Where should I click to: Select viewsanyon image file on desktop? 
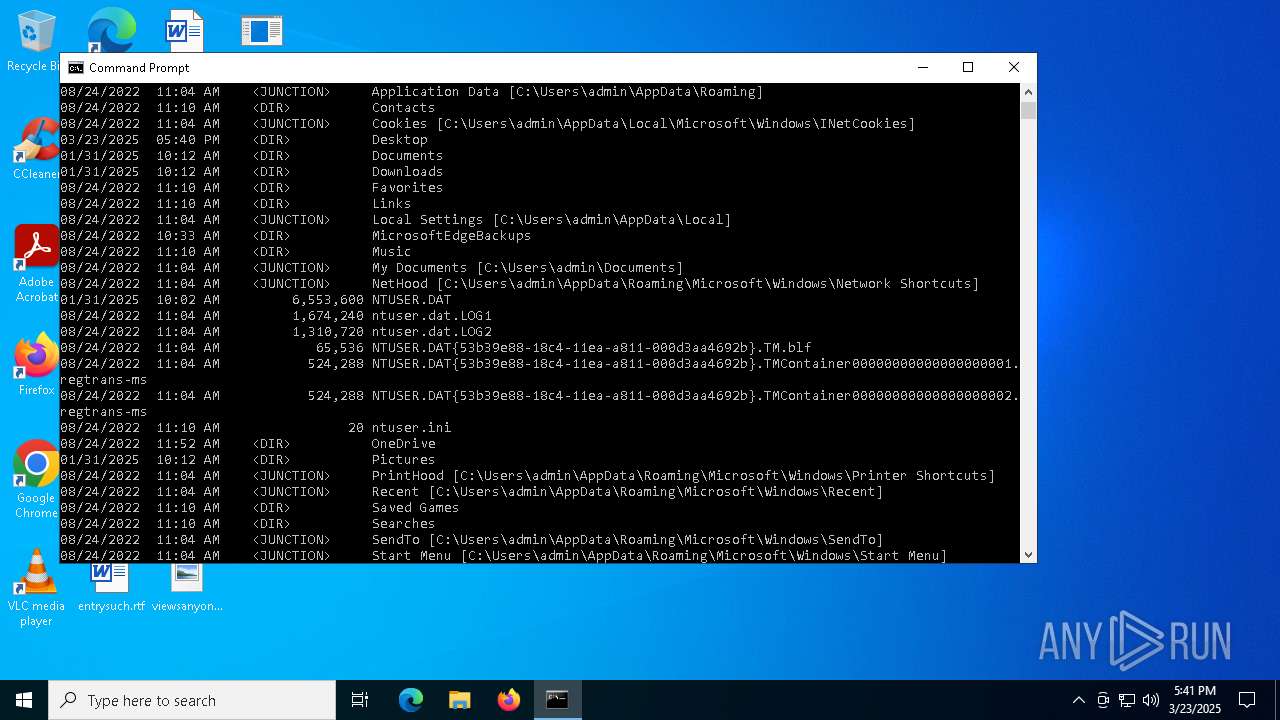point(187,588)
